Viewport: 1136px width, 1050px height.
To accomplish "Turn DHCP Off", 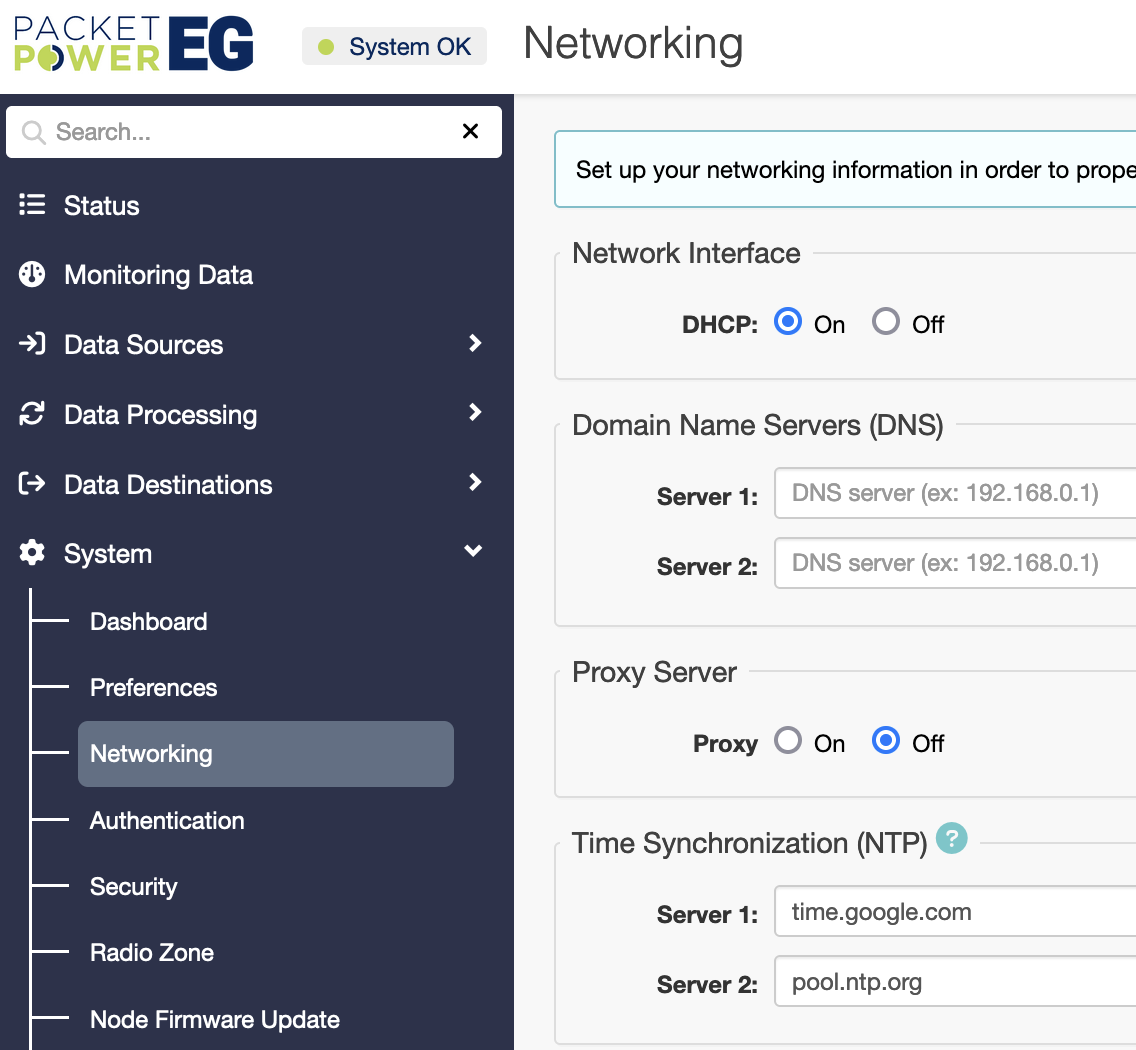I will point(886,322).
